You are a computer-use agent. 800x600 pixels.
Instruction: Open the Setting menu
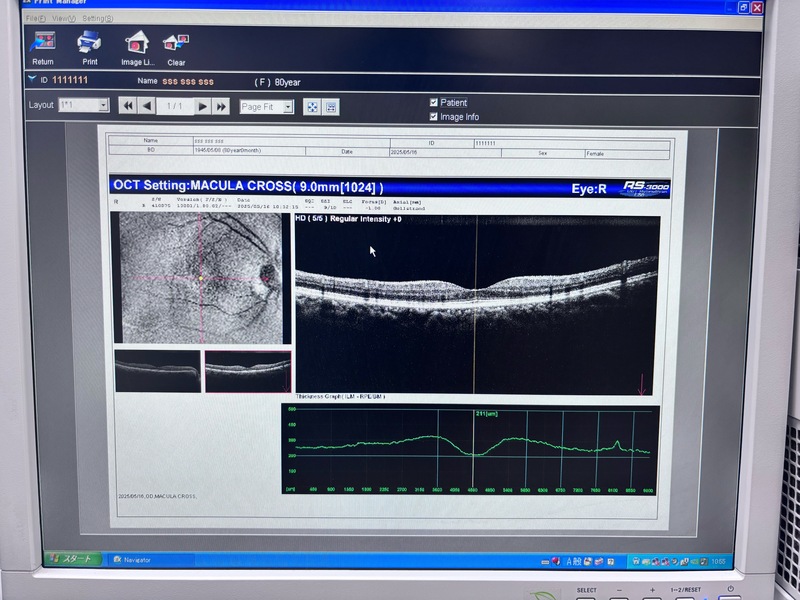pyautogui.click(x=97, y=18)
